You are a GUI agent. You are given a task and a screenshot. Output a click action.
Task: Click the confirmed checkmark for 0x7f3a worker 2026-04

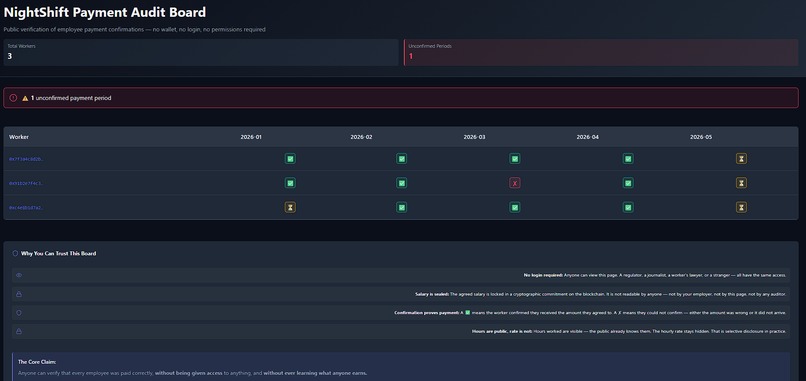tap(628, 159)
